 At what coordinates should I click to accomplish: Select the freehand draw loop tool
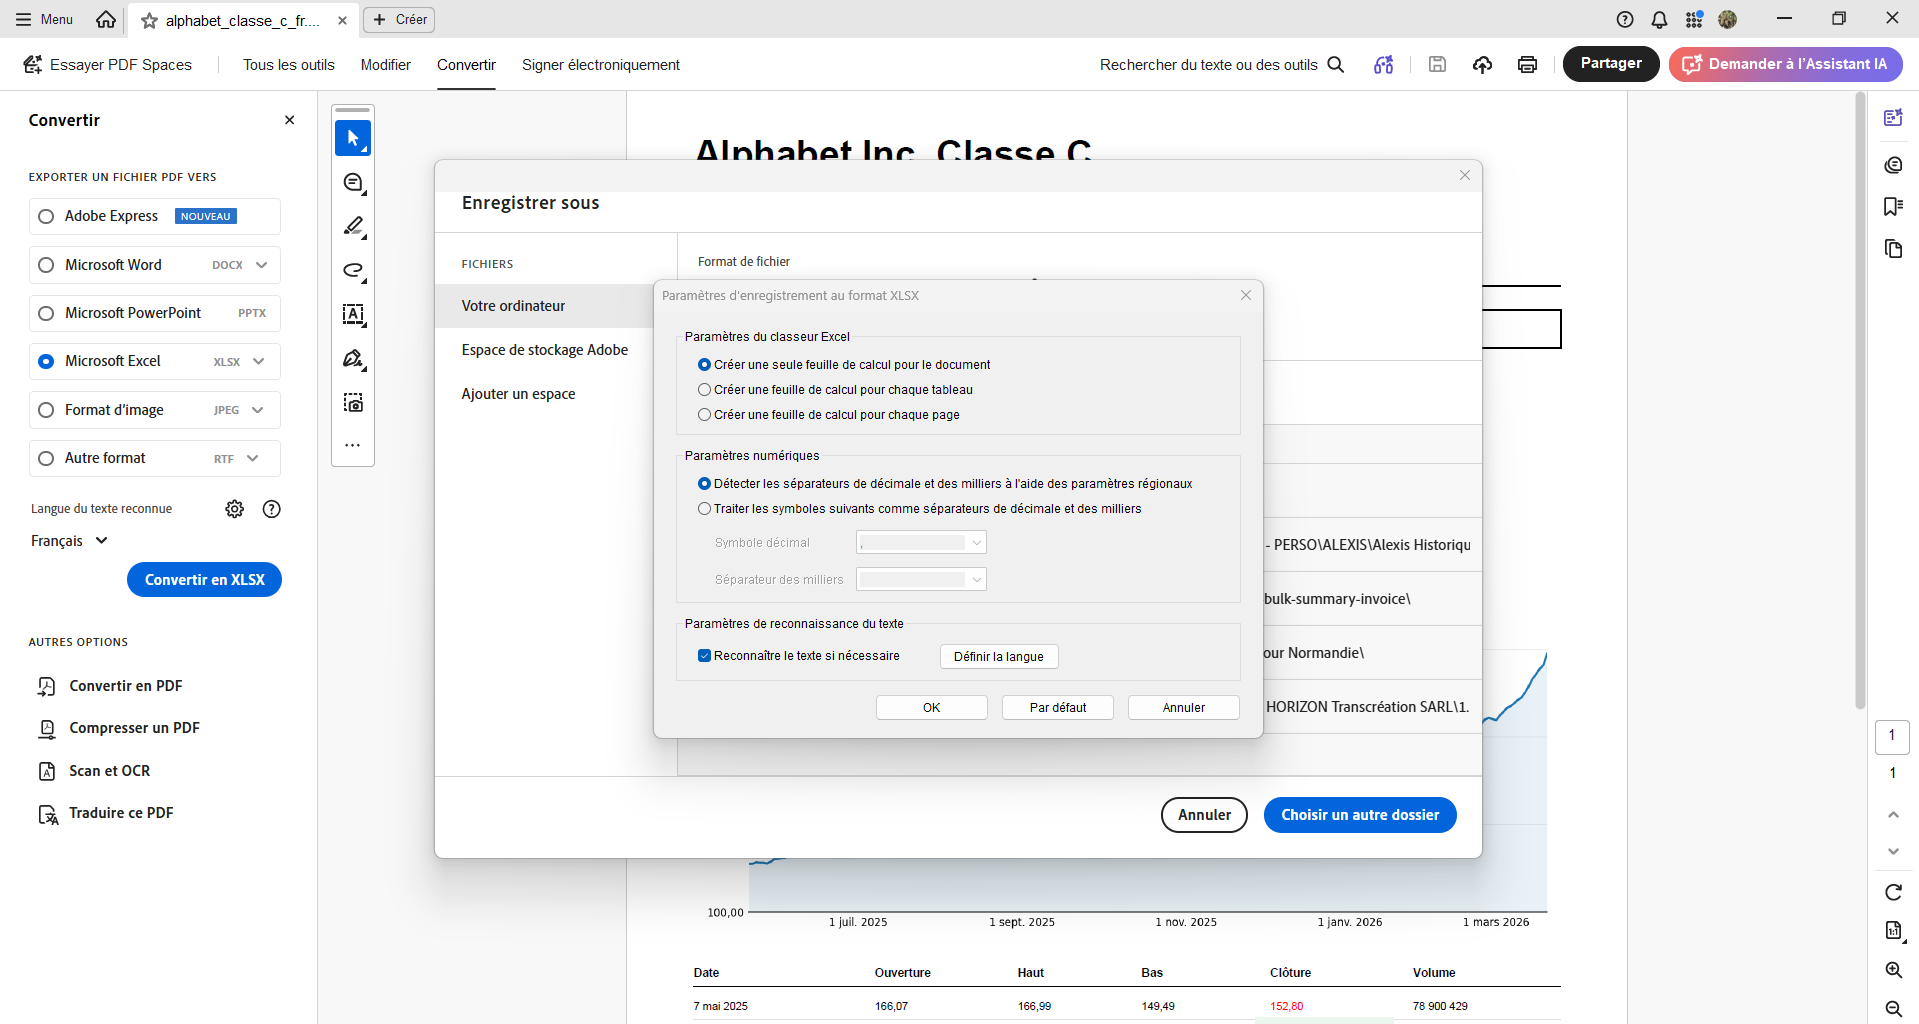[x=353, y=271]
